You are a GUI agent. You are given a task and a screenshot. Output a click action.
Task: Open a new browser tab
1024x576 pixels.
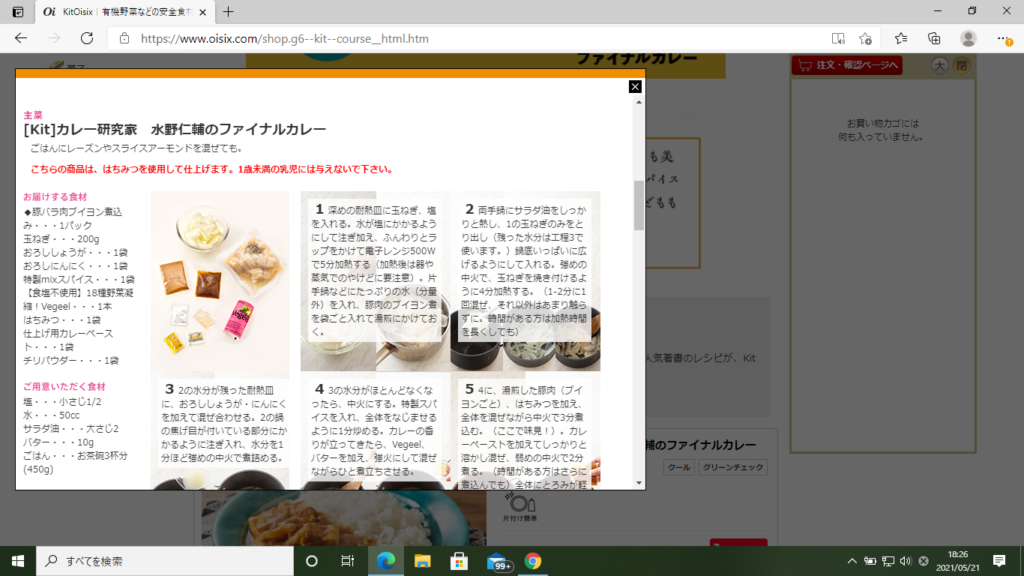228,12
